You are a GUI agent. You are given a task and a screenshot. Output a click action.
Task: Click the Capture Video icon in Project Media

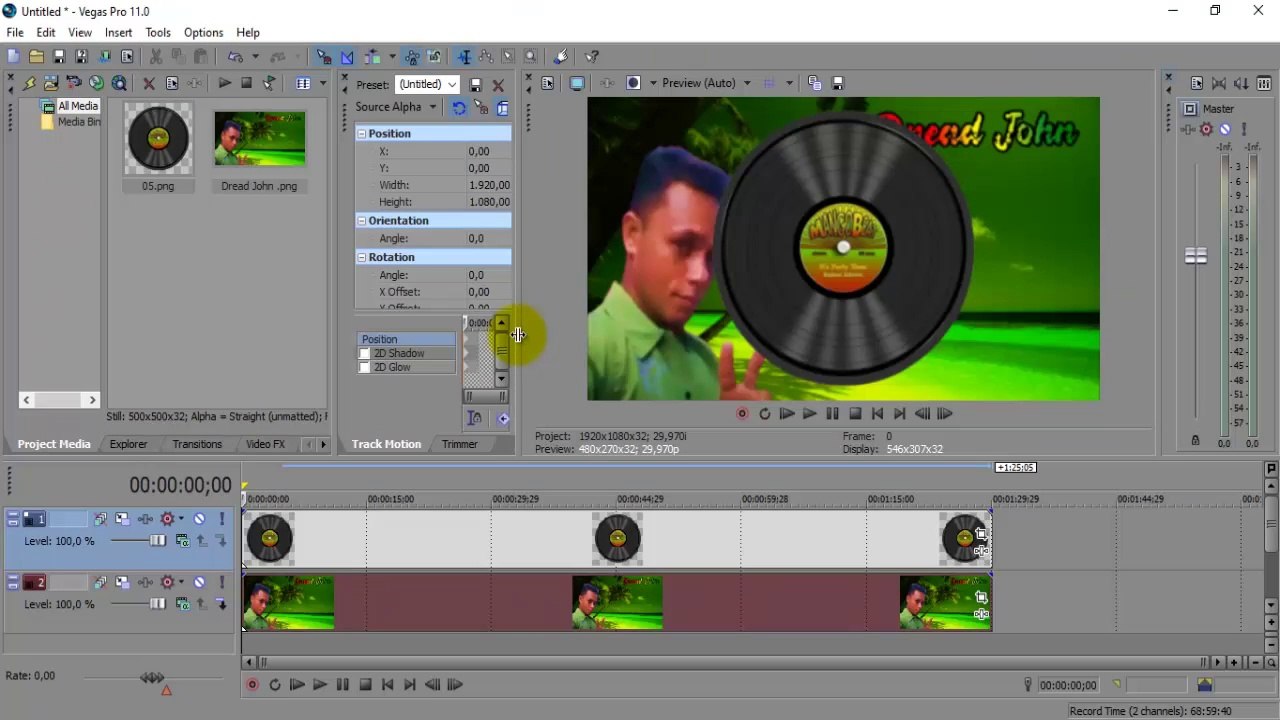(x=74, y=83)
